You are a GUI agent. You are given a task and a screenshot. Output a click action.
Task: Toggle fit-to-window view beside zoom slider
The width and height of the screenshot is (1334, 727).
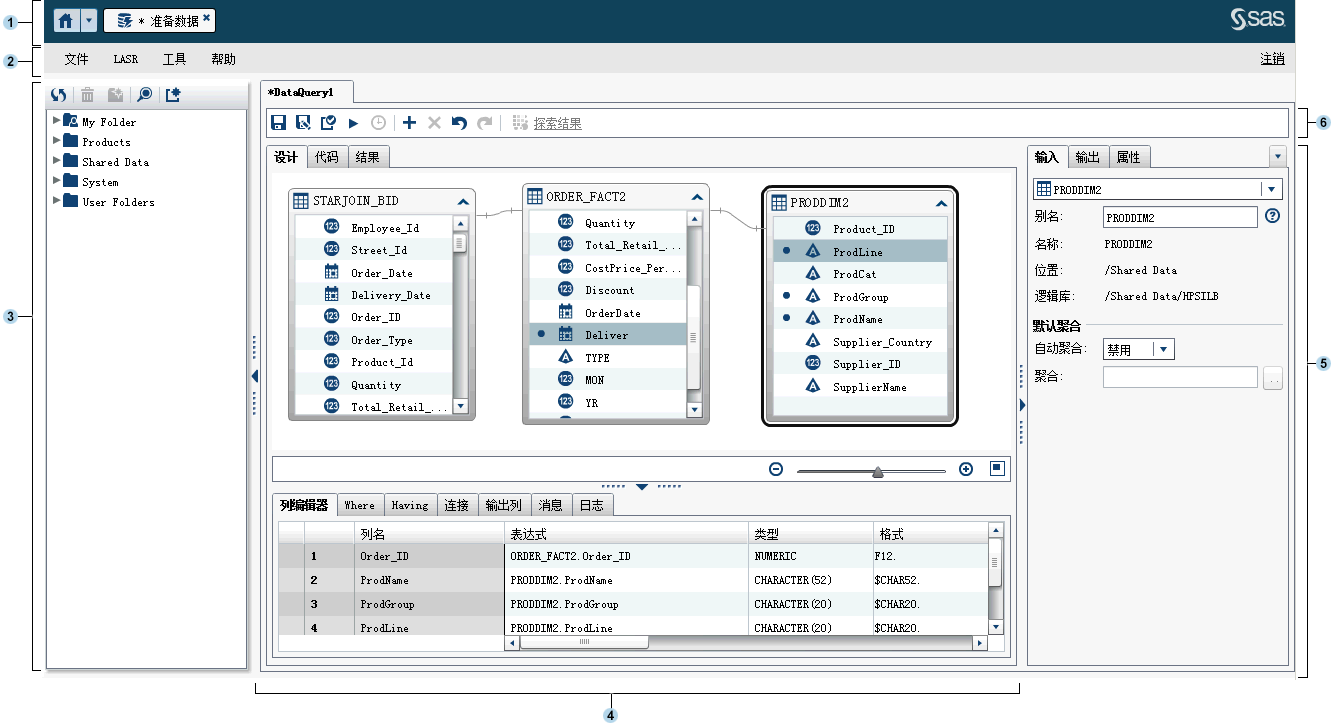click(996, 468)
